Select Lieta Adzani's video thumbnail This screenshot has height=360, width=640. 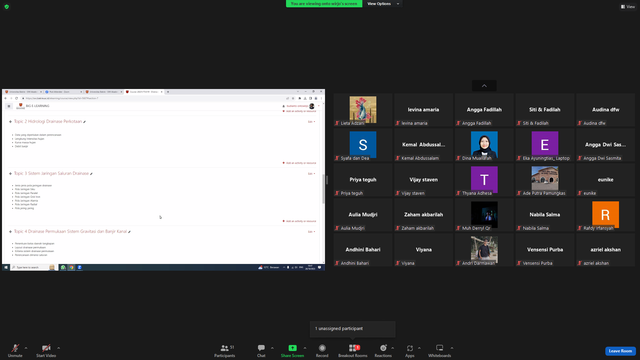coord(363,109)
